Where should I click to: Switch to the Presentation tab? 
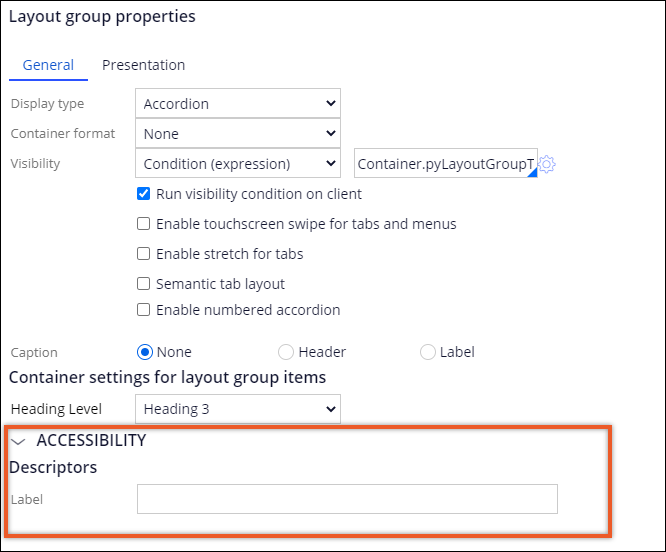click(143, 65)
